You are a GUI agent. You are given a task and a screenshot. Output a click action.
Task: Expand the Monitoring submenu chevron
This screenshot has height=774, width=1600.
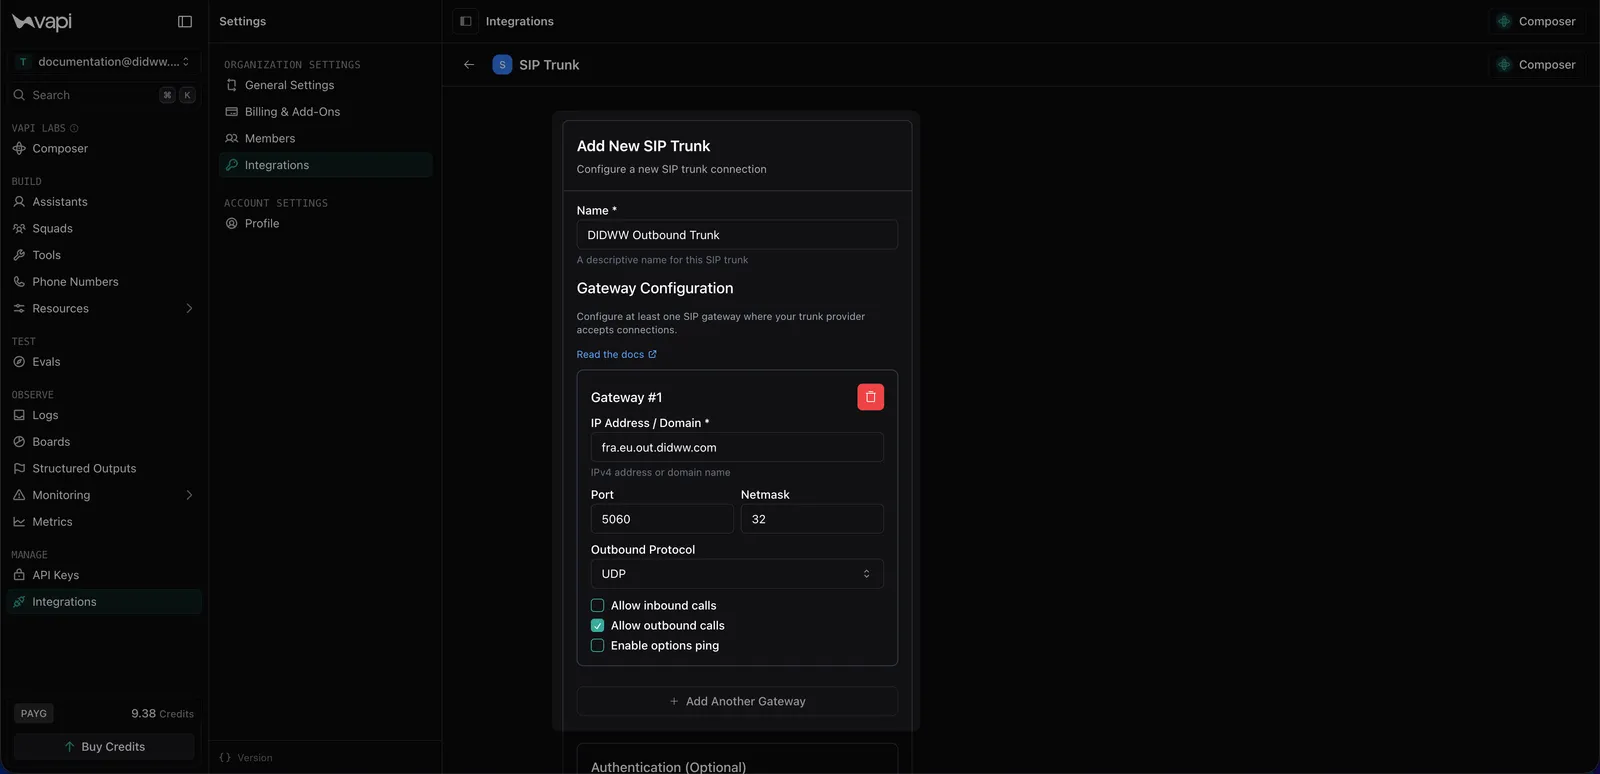tap(189, 495)
